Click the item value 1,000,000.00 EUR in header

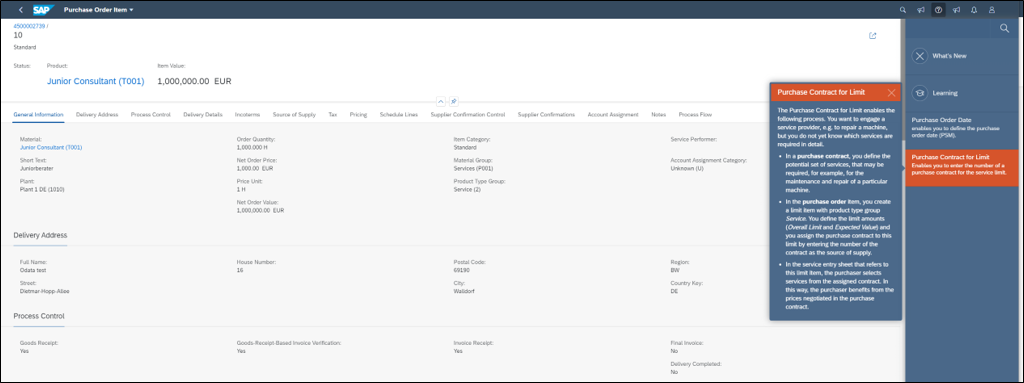195,82
